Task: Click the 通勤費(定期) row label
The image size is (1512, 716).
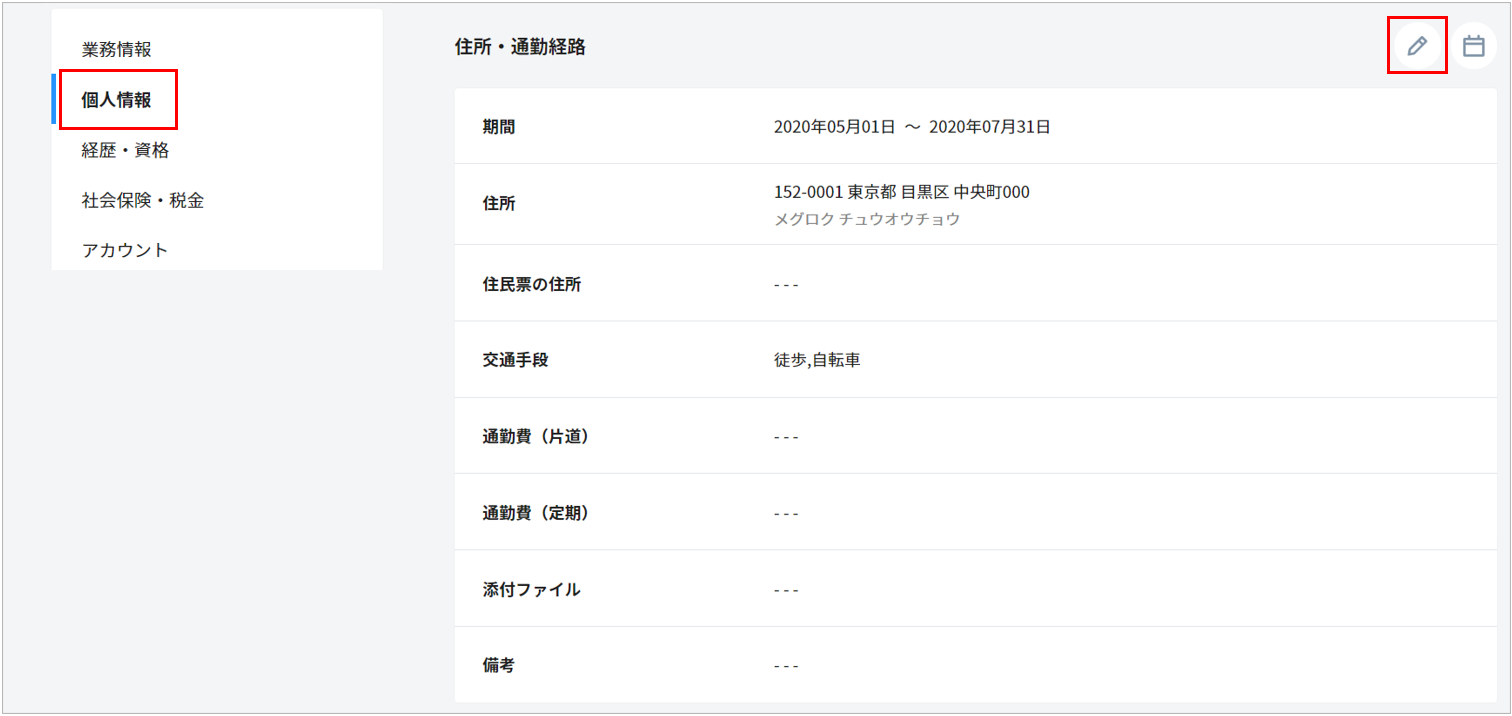Action: pyautogui.click(x=536, y=513)
